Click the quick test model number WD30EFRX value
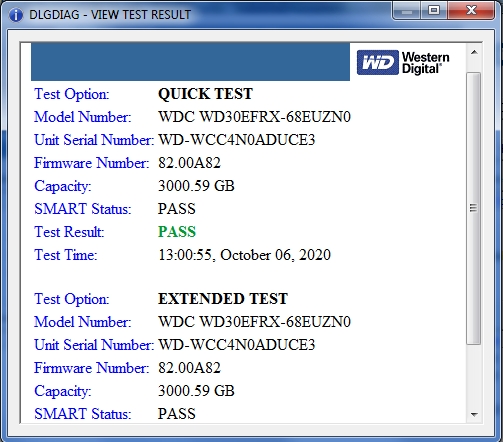Screen dimensions: 503x442 pyautogui.click(x=254, y=117)
